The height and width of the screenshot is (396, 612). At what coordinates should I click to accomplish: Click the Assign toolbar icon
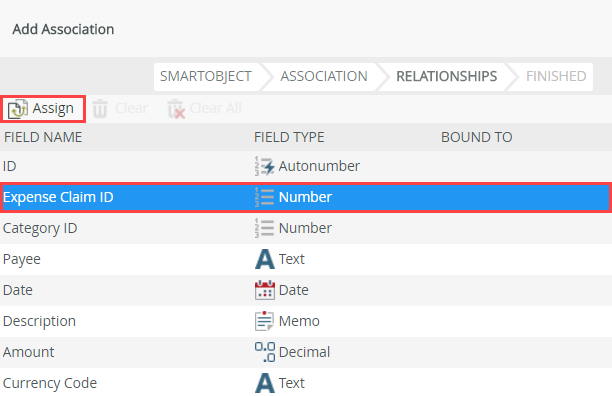click(18, 109)
